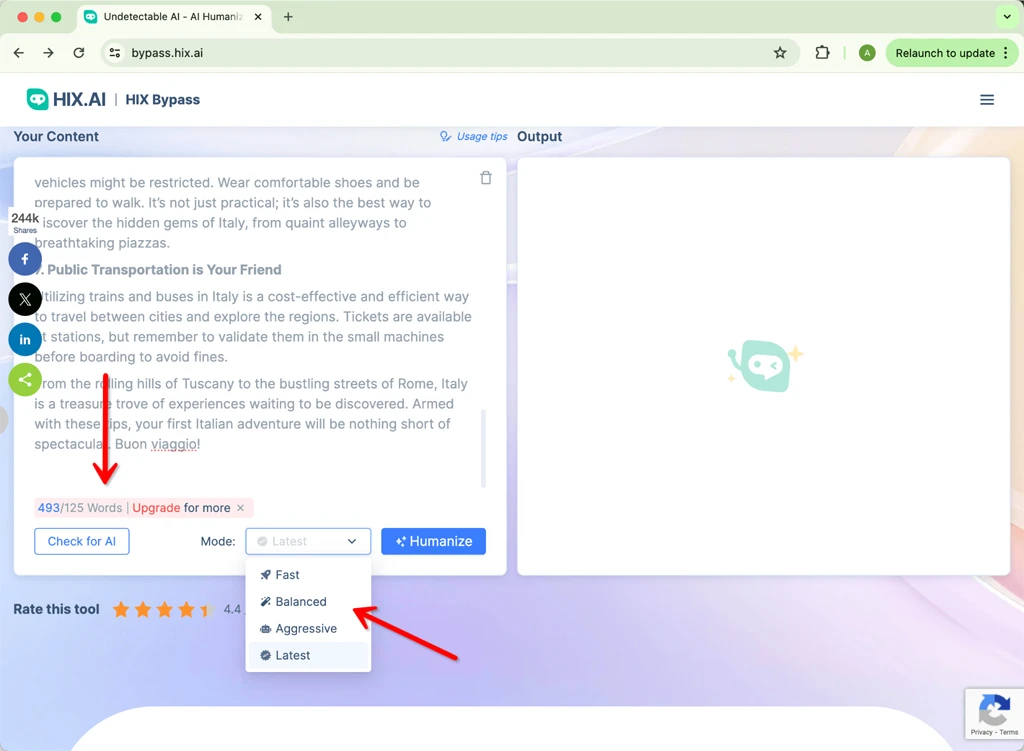Image resolution: width=1024 pixels, height=751 pixels.
Task: Close the Undetectable AI tab
Action: click(x=258, y=17)
